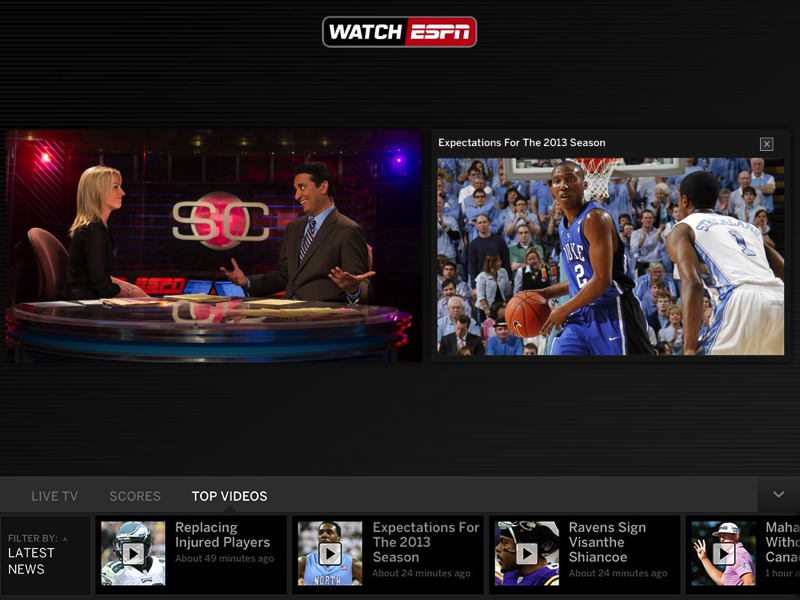Close the Expectations For The 2013 Season panel
The width and height of the screenshot is (800, 600).
(x=766, y=144)
